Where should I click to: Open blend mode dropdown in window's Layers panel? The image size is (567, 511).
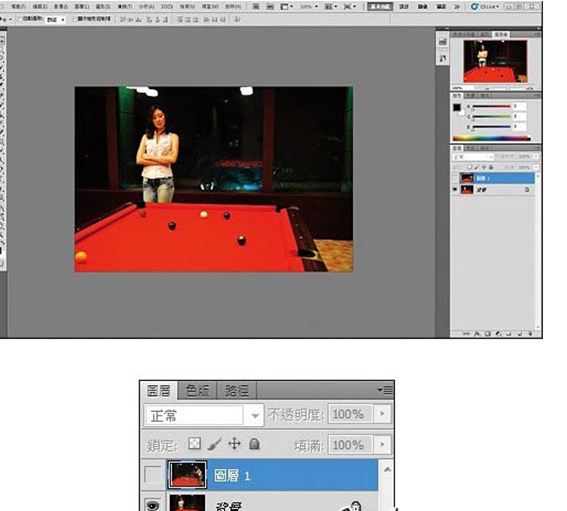click(473, 157)
